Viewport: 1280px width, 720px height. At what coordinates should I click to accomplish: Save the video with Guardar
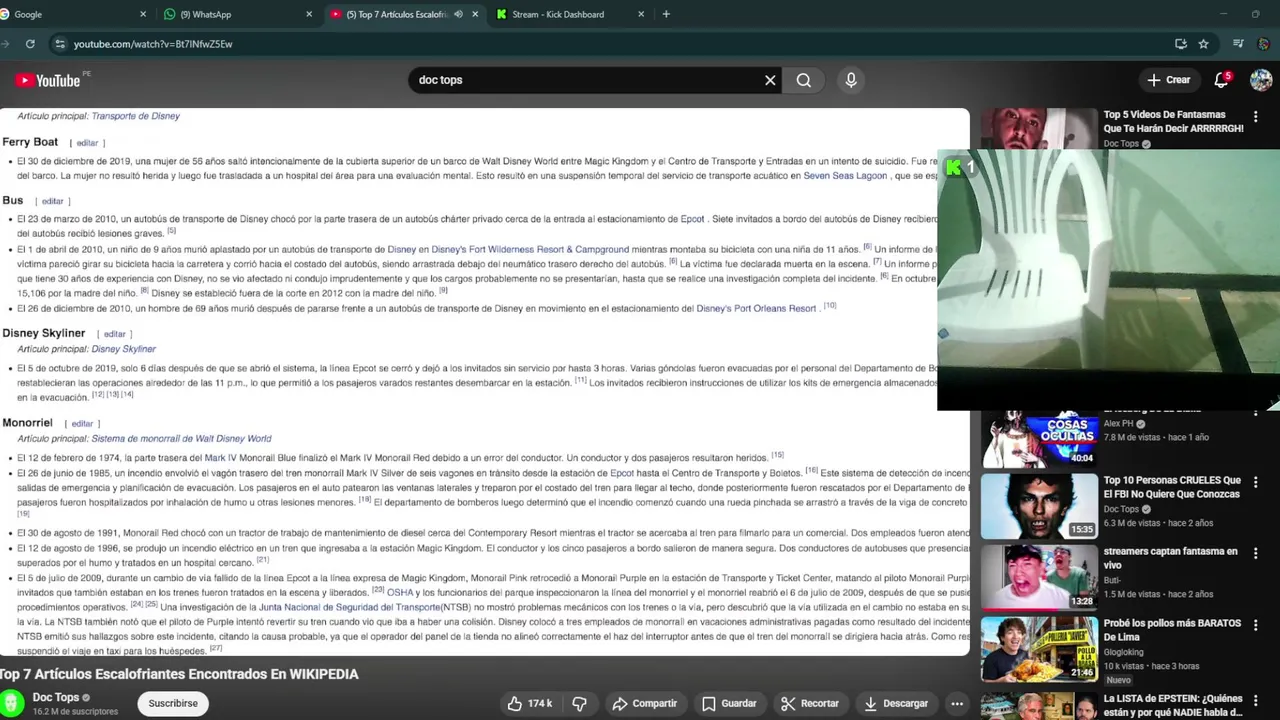pos(729,703)
